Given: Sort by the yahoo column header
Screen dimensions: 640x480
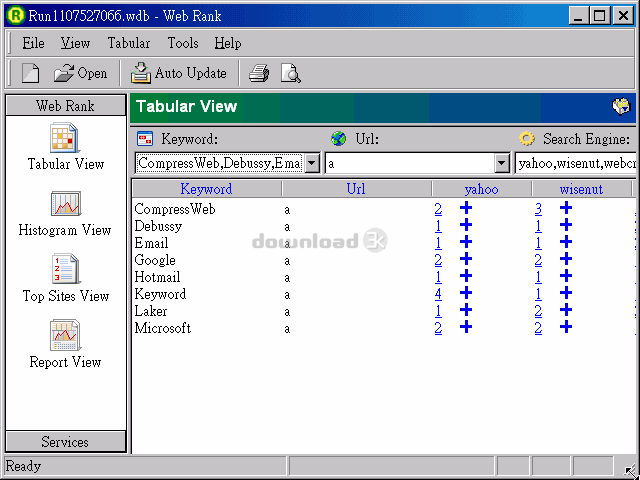Looking at the screenshot, I should tap(482, 189).
